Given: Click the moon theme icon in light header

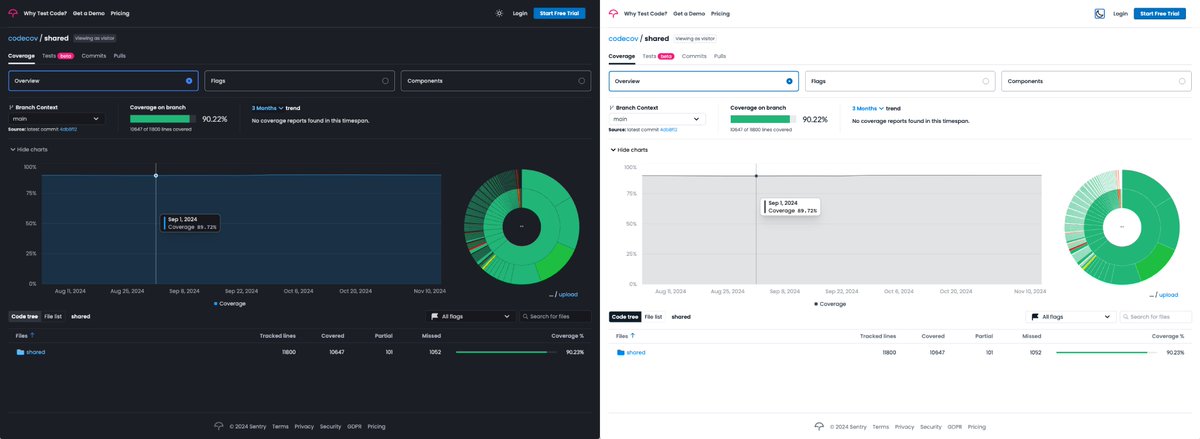Looking at the screenshot, I should [x=1100, y=13].
